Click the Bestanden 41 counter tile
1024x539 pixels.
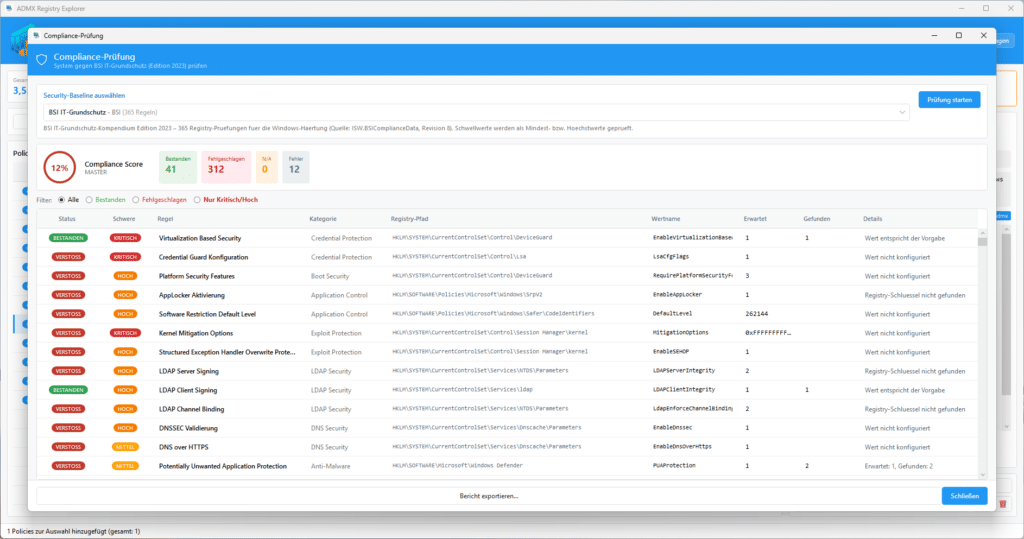(x=178, y=167)
